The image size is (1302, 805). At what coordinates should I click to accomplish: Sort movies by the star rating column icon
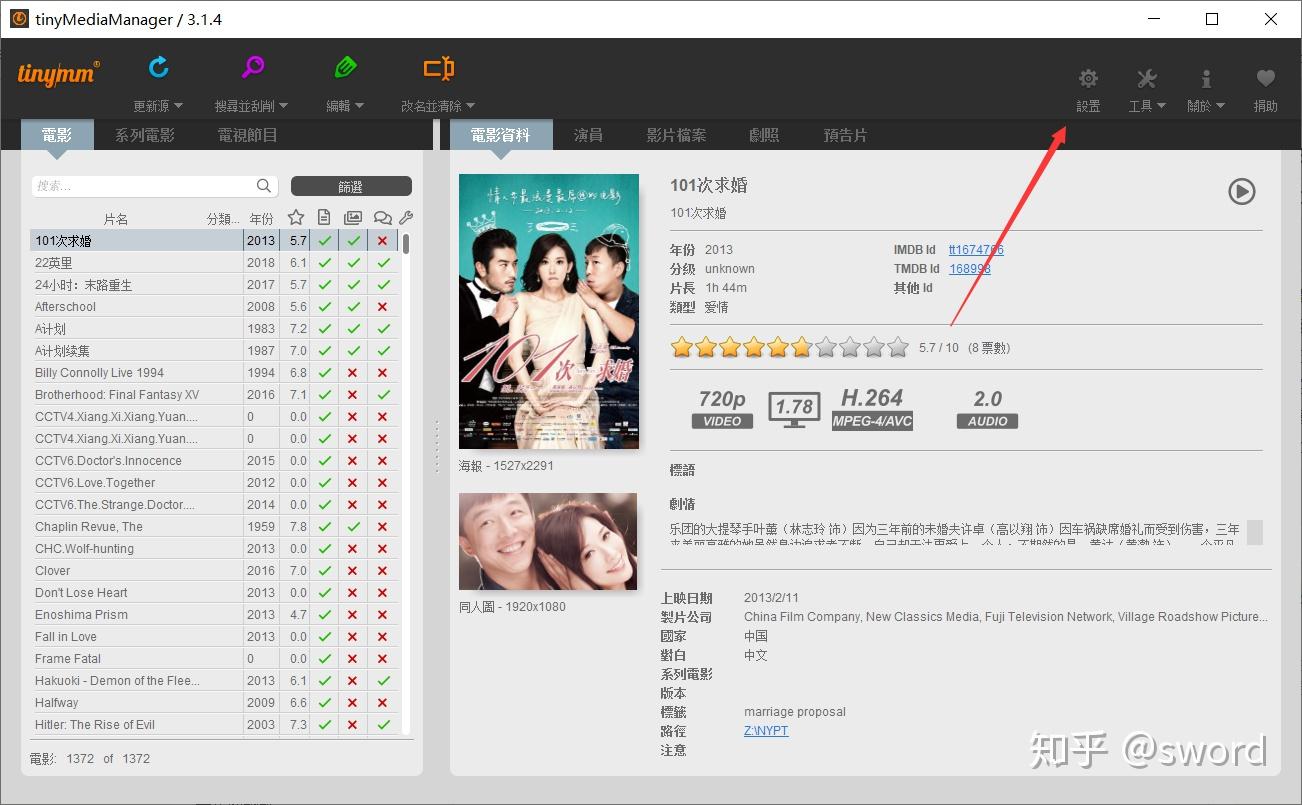pos(295,217)
